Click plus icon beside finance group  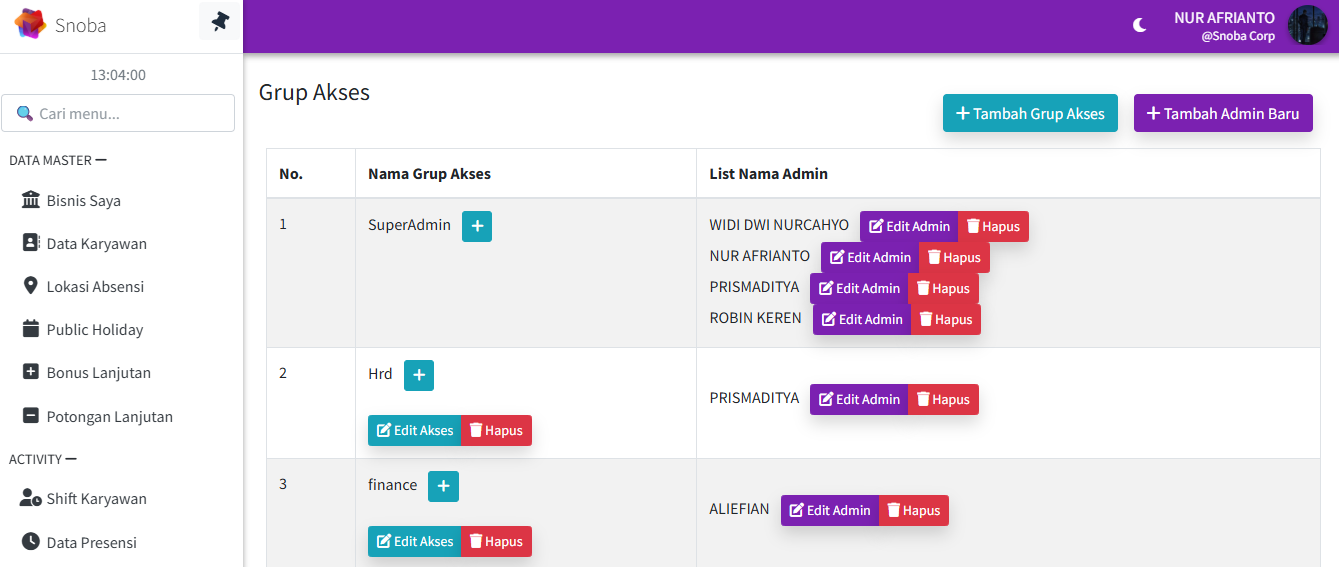pyautogui.click(x=443, y=487)
